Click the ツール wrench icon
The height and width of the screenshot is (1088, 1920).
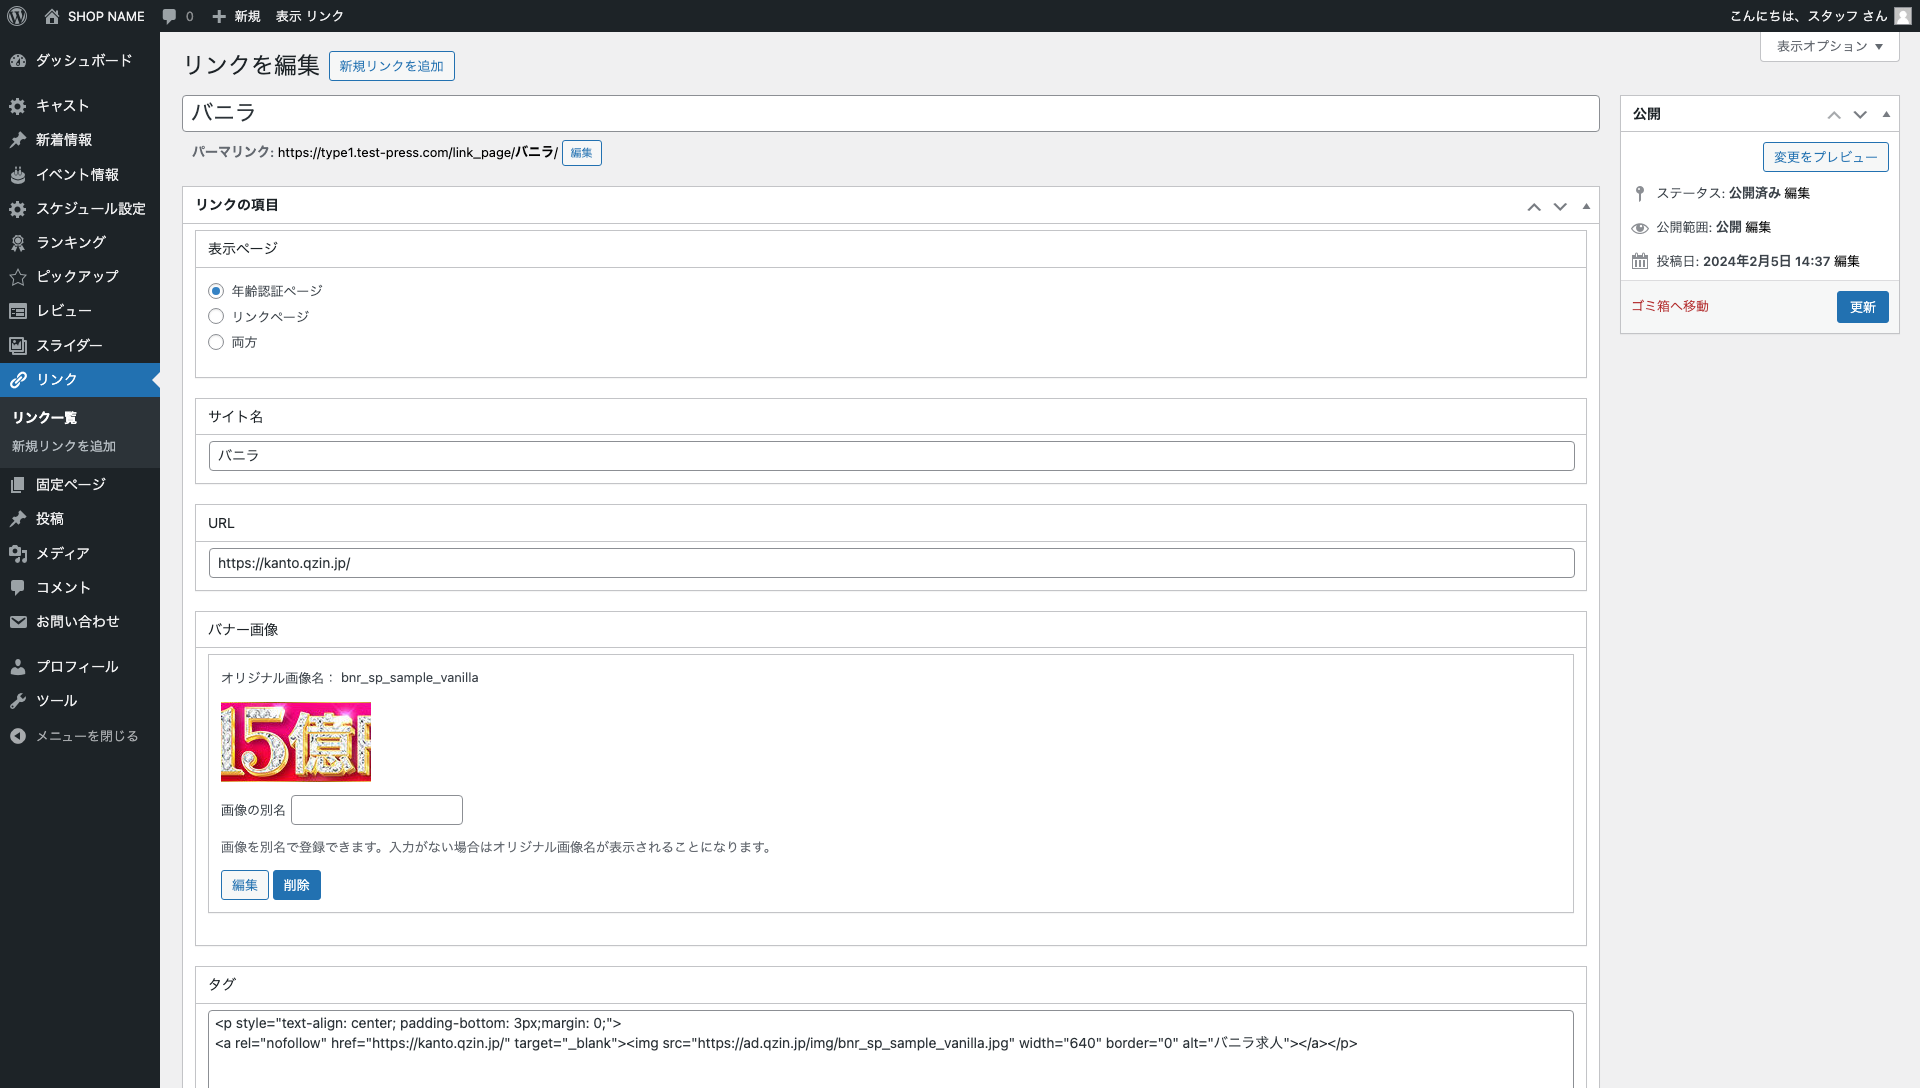point(18,701)
